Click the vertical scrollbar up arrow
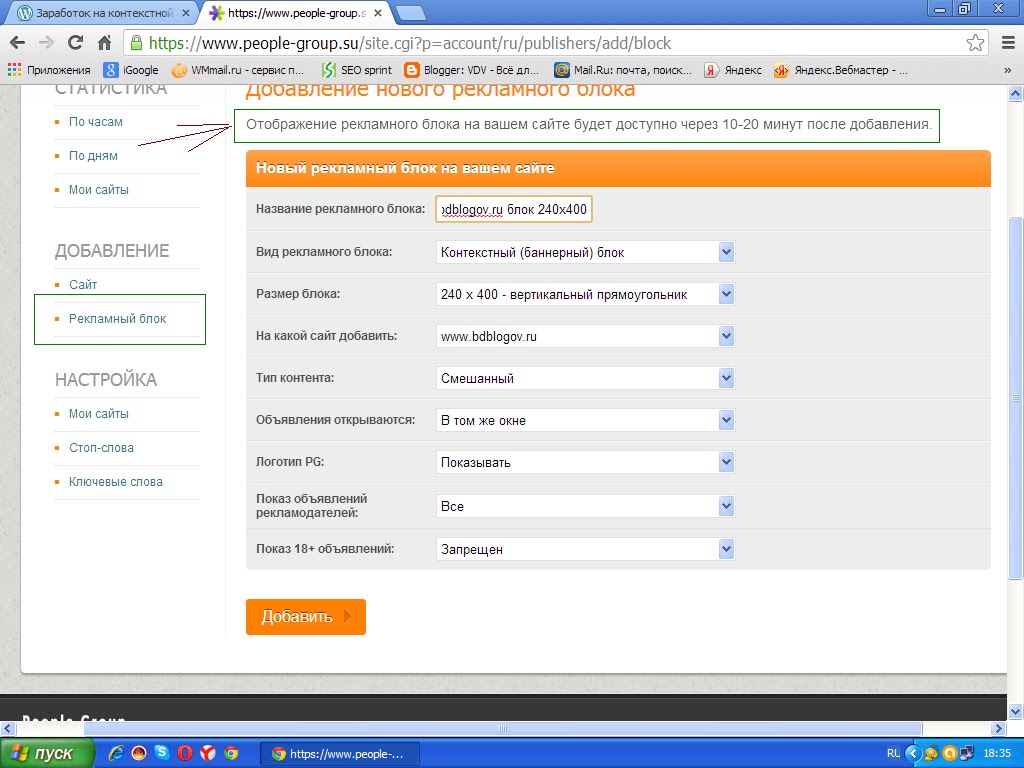This screenshot has width=1024, height=768. click(1016, 93)
